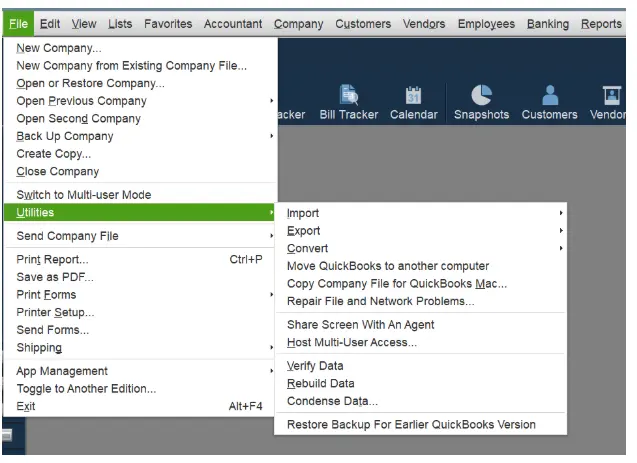Expand the Export submenu
The width and height of the screenshot is (637, 463).
tap(421, 231)
